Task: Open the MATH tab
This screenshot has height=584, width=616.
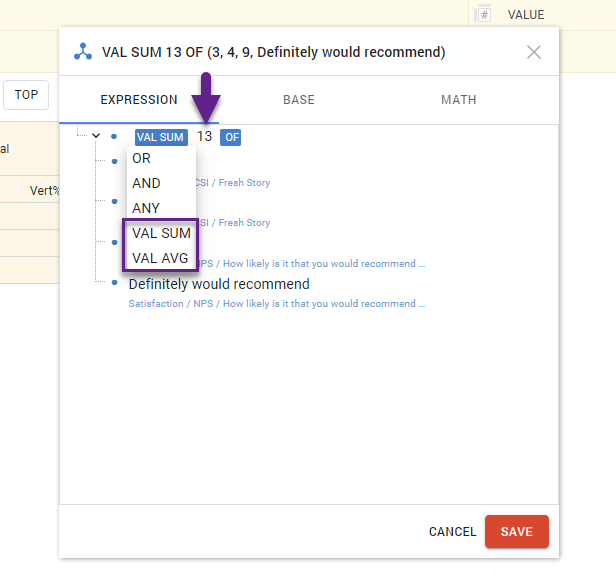Action: pos(458,100)
